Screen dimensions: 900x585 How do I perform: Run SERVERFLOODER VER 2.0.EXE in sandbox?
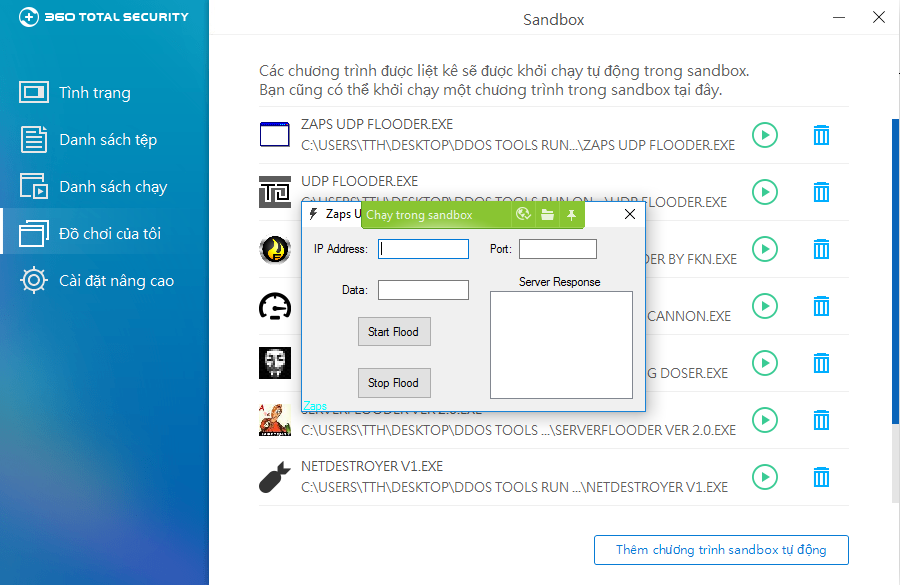(765, 420)
